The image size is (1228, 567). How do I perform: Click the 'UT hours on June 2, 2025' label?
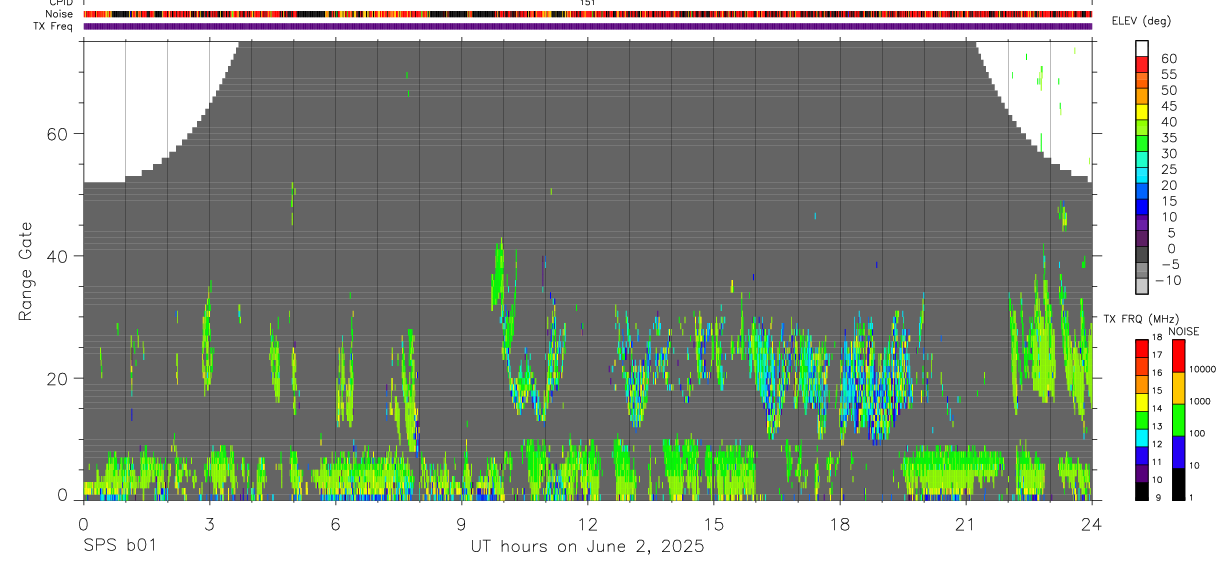pyautogui.click(x=587, y=547)
